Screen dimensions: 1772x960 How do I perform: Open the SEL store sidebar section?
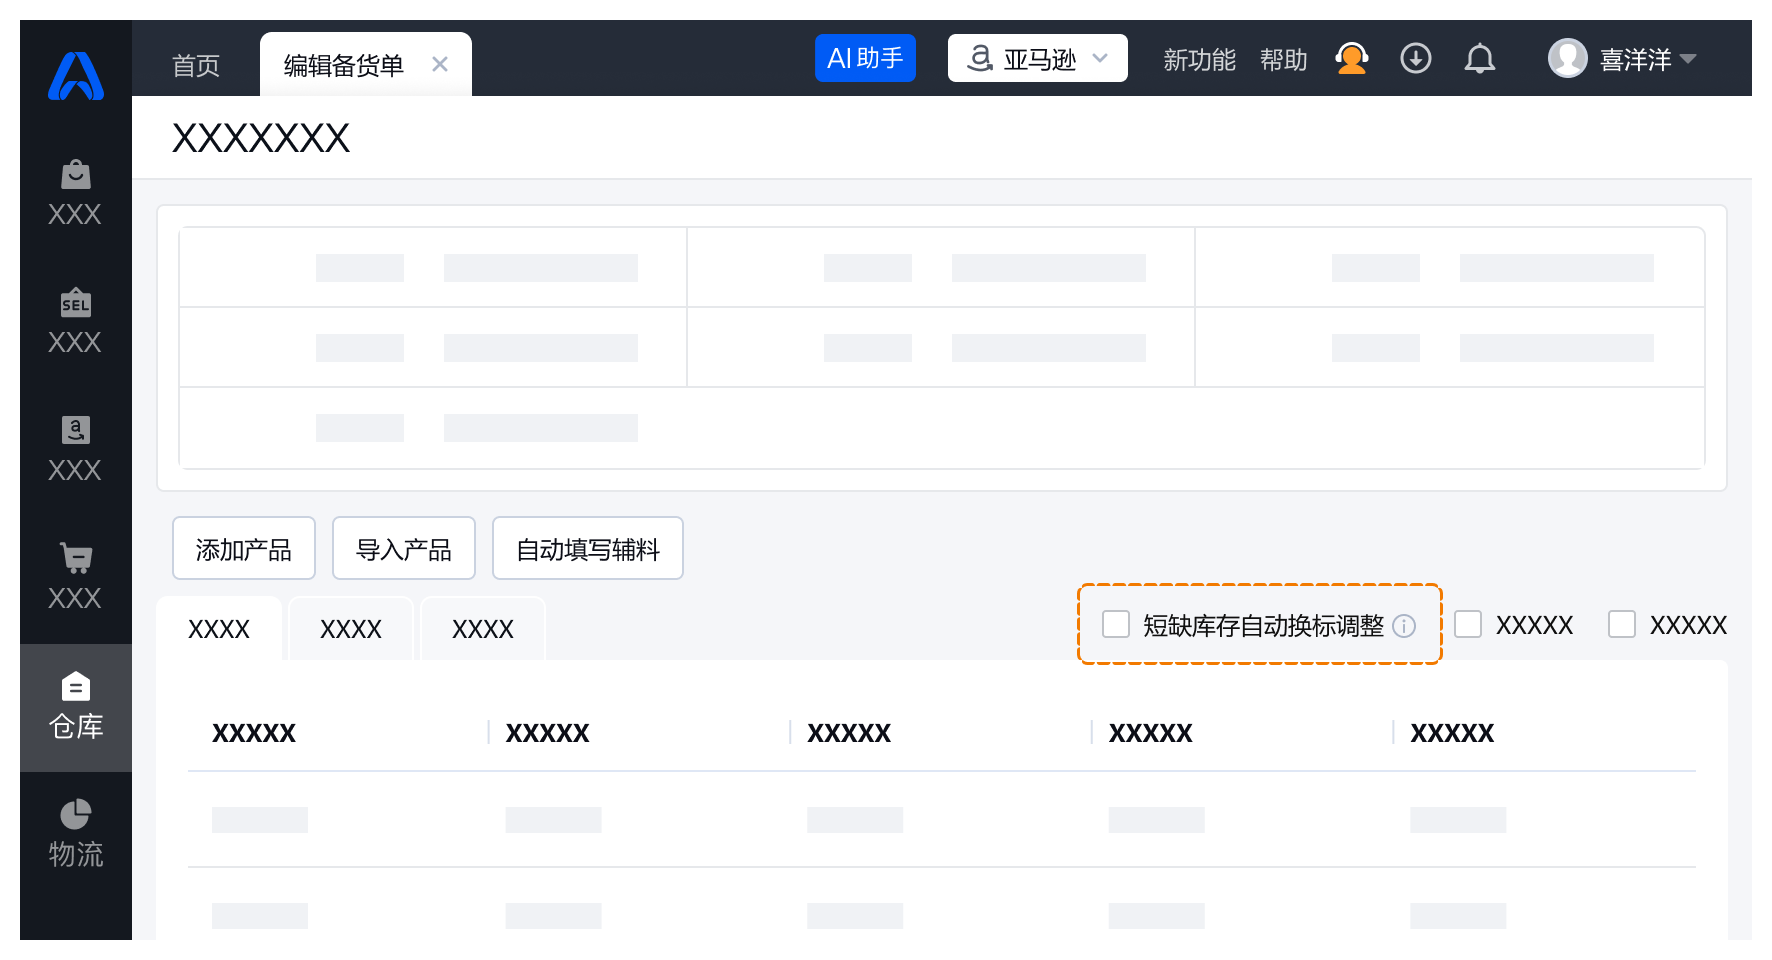click(76, 322)
